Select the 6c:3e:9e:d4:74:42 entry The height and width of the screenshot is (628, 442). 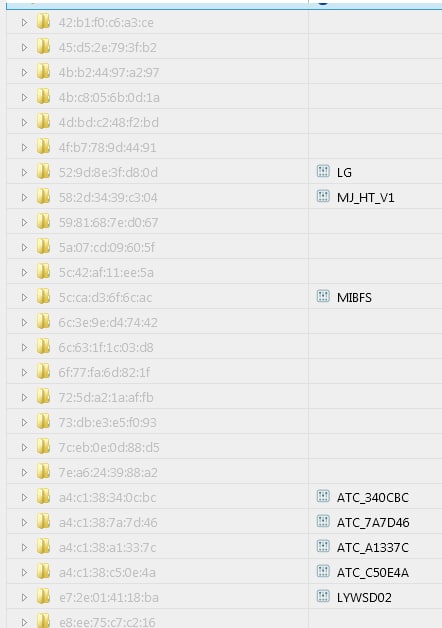point(108,322)
